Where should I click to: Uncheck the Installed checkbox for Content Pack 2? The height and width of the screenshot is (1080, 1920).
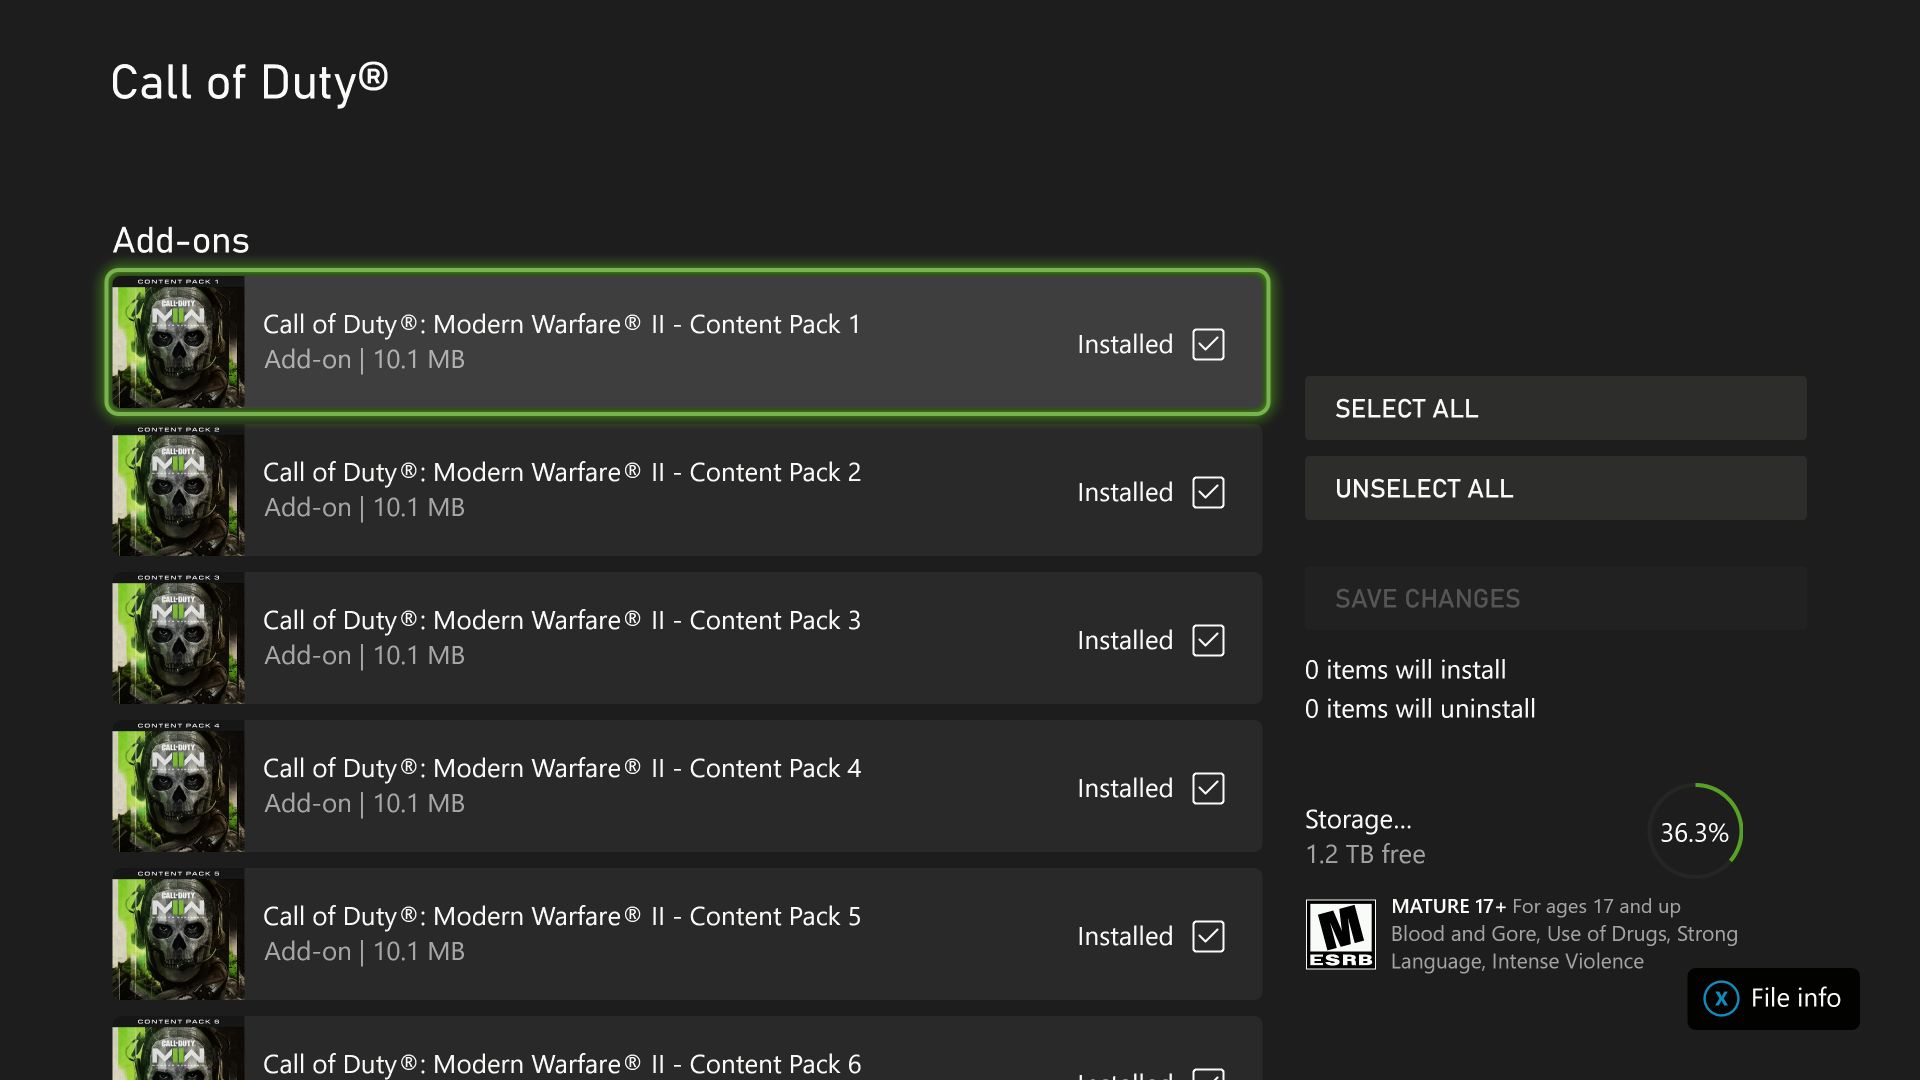(x=1208, y=492)
